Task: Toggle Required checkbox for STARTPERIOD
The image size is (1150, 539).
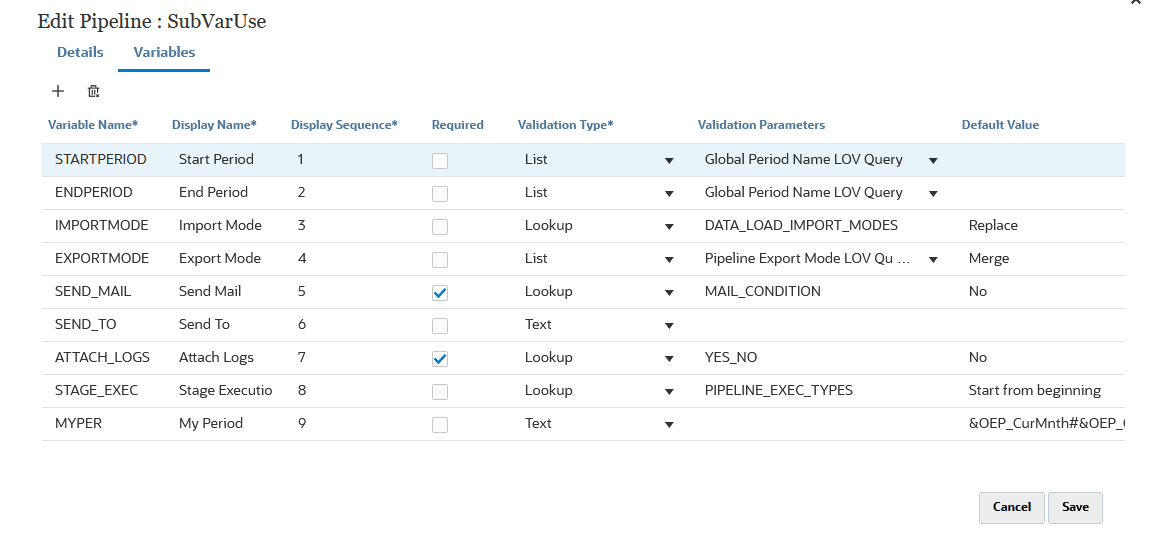Action: pyautogui.click(x=440, y=161)
